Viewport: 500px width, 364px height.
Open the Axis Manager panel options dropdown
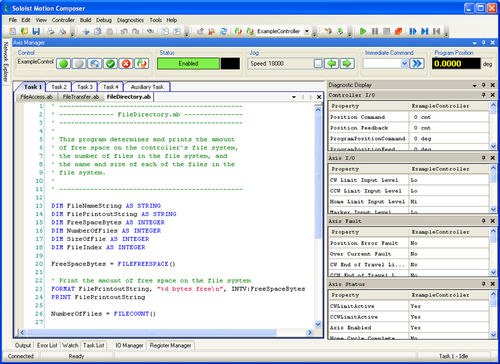click(474, 43)
